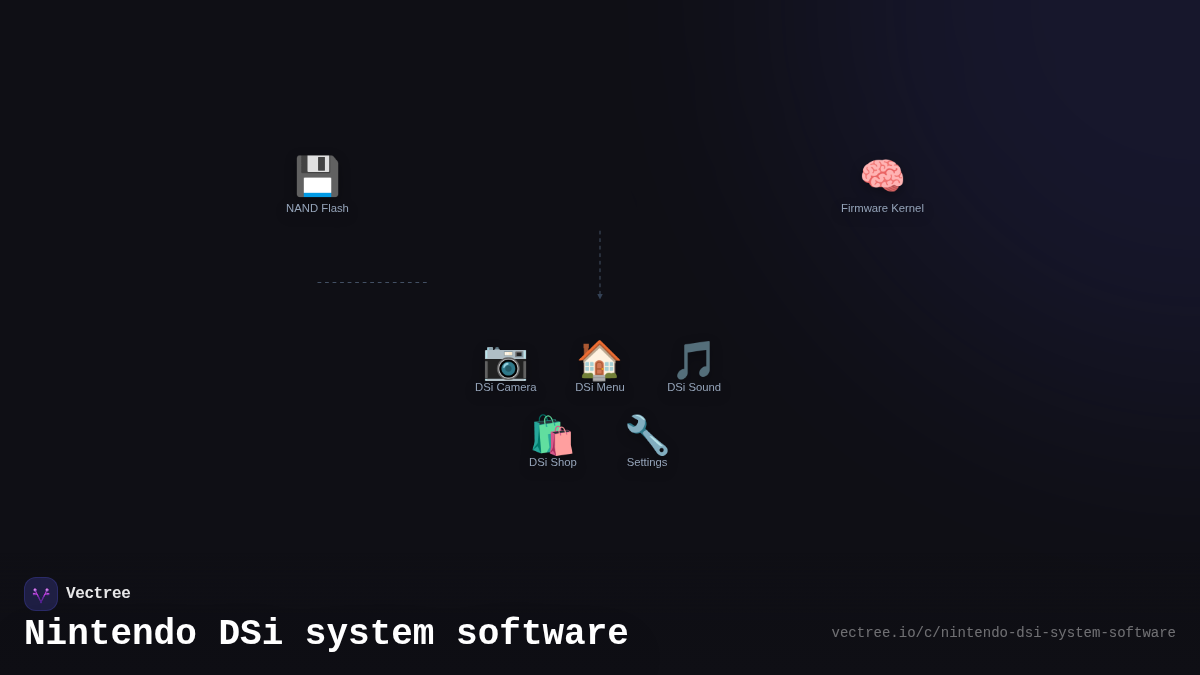Select the DSi Menu node label

tap(599, 387)
